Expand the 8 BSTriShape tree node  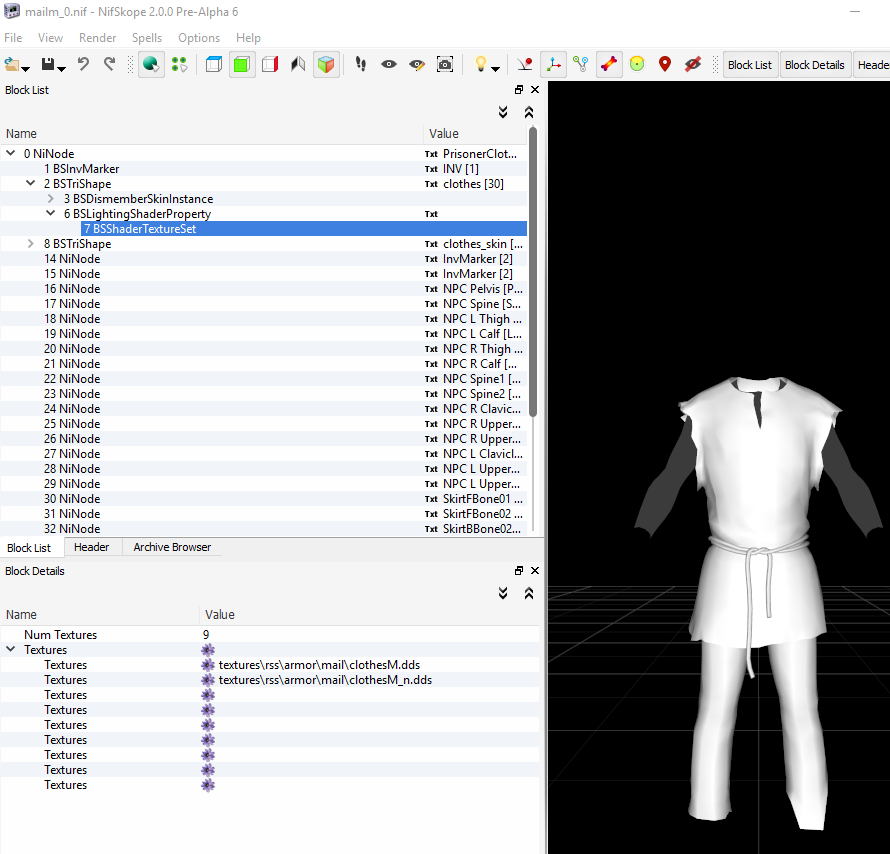[32, 244]
